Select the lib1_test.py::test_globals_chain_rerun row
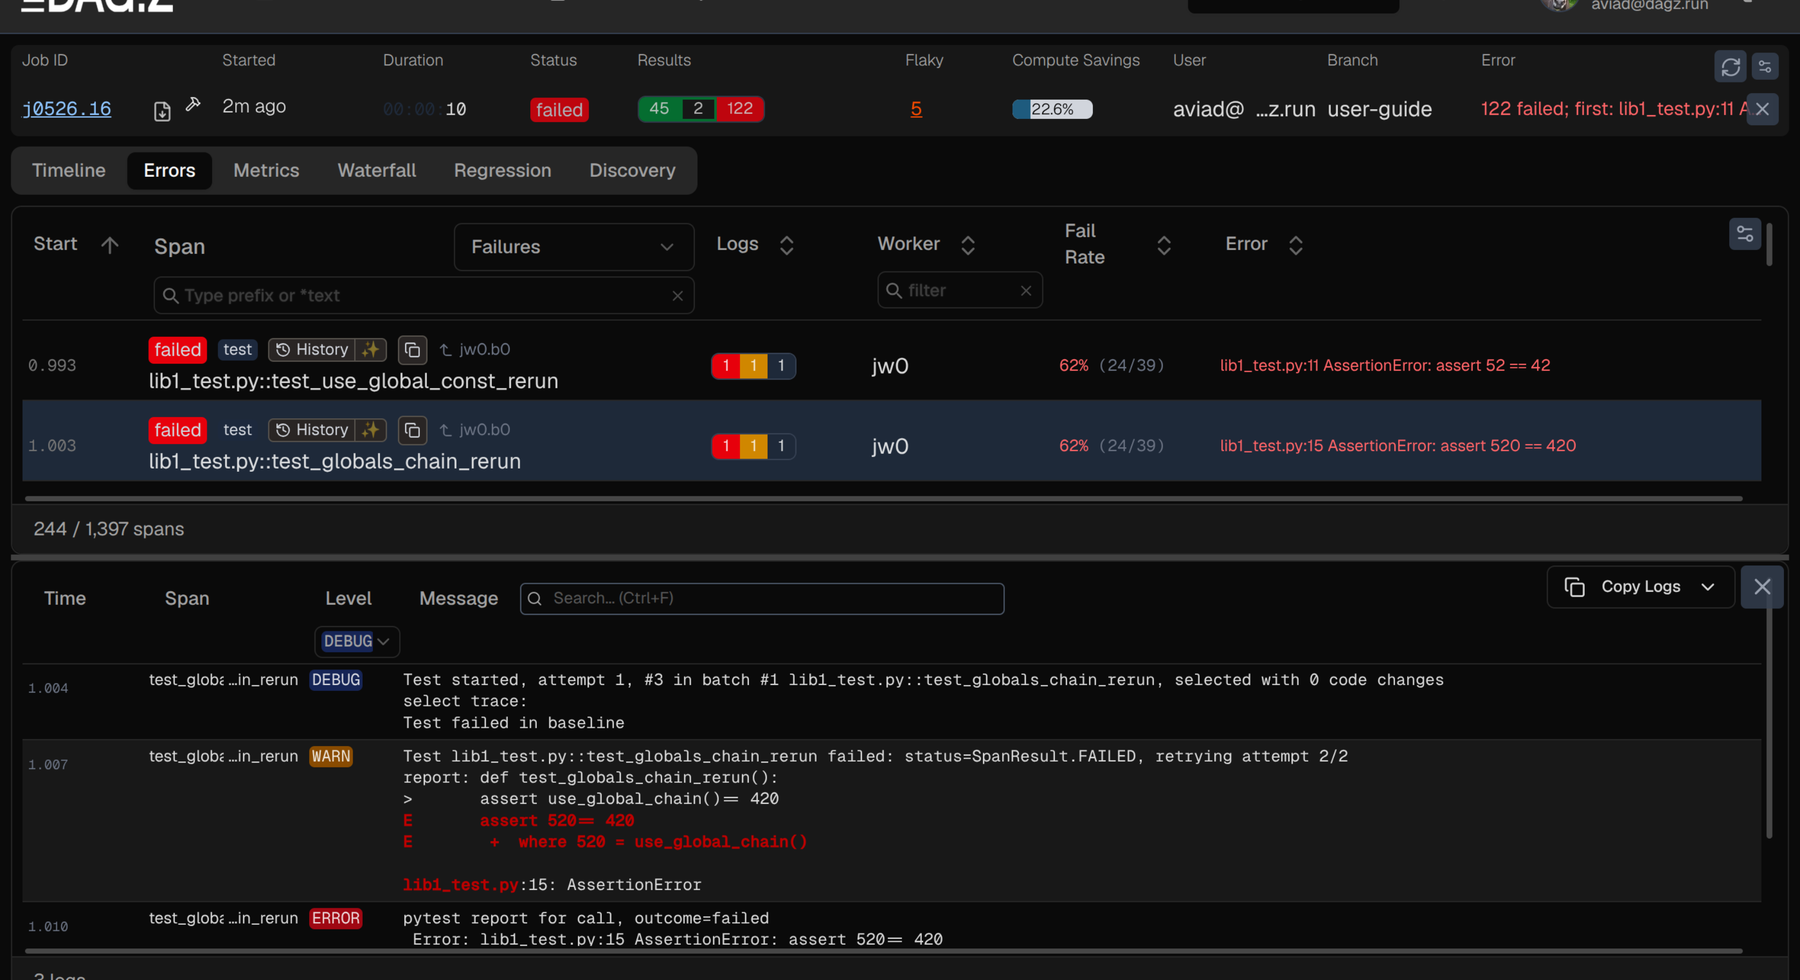Screen dimensions: 1800x980 [x=892, y=441]
